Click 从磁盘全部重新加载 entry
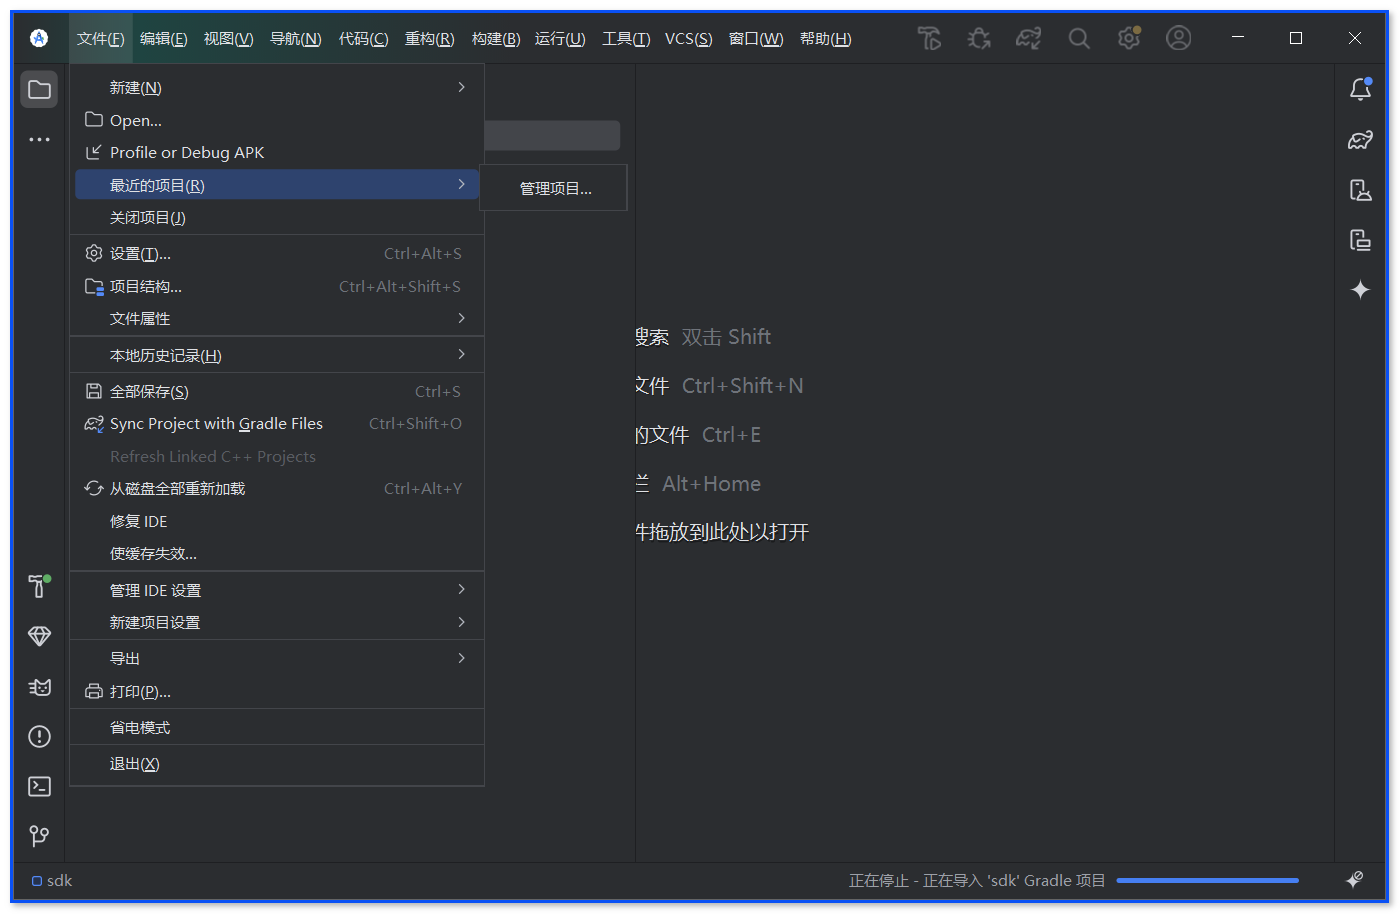The image size is (1400, 914). (x=277, y=489)
